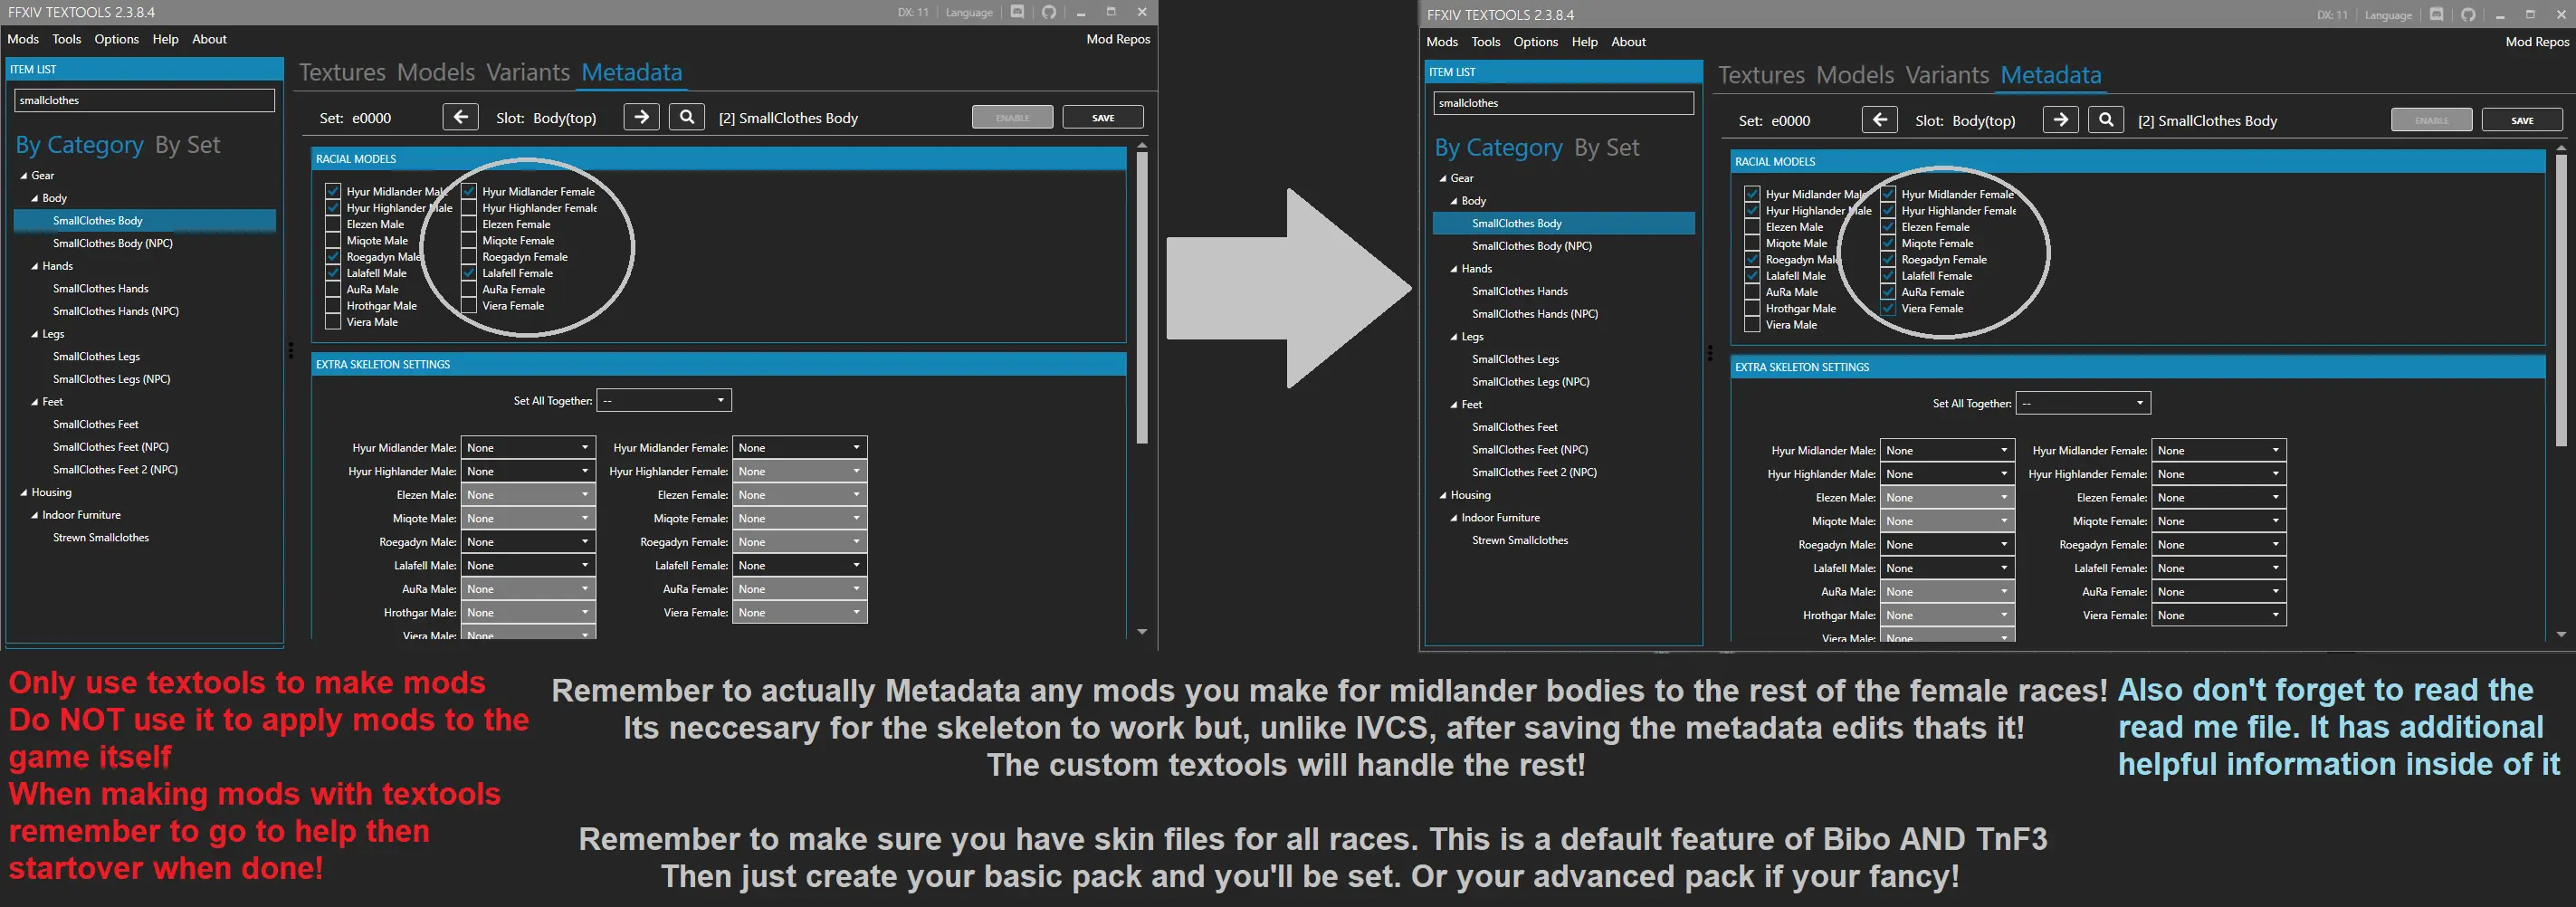Click SAVE button in right window
This screenshot has width=2576, height=907.
click(2522, 120)
